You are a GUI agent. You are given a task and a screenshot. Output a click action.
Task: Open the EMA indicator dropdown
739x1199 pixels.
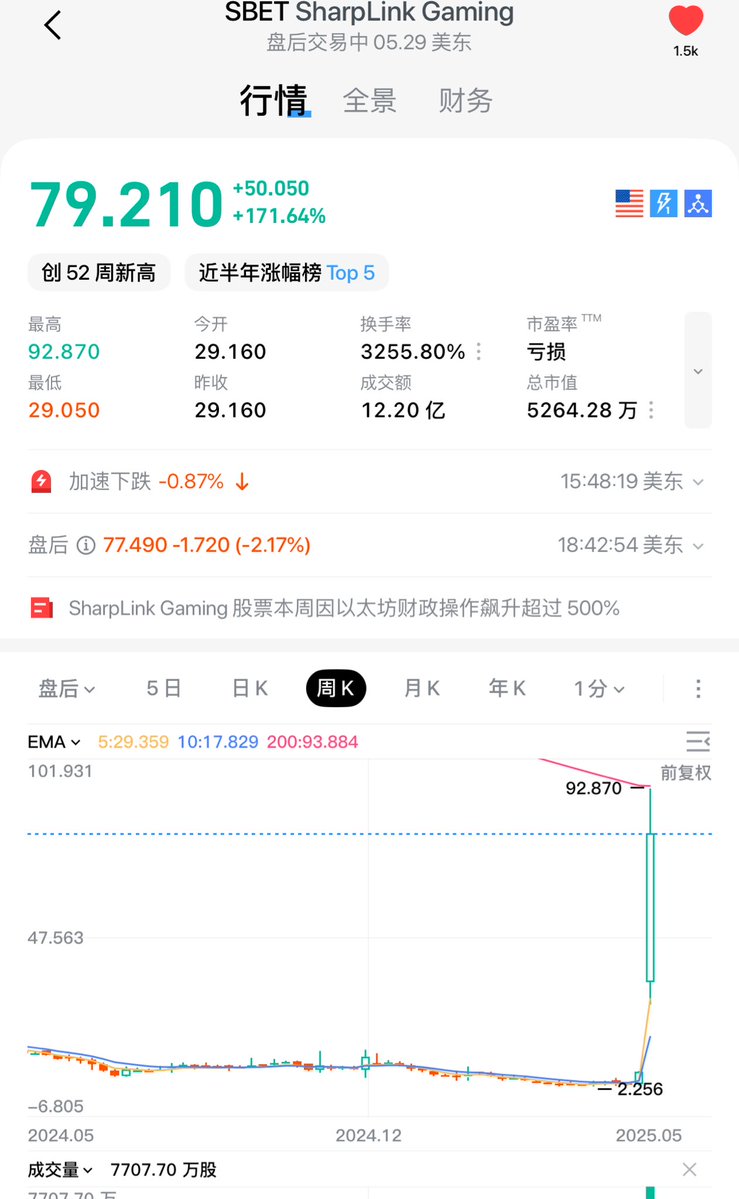coord(54,742)
